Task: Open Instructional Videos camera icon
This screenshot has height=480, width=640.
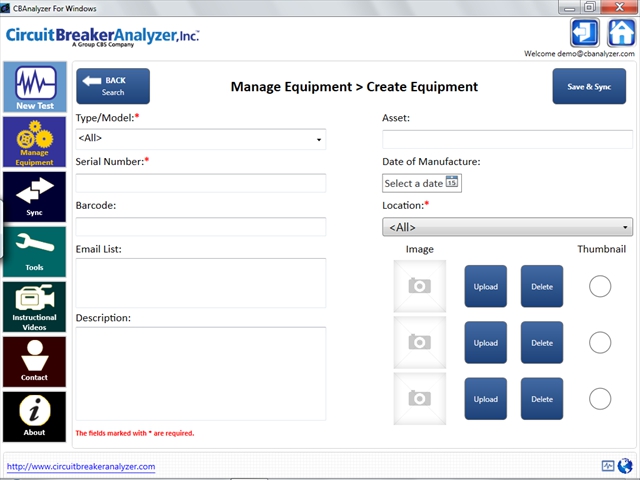Action: 35,307
